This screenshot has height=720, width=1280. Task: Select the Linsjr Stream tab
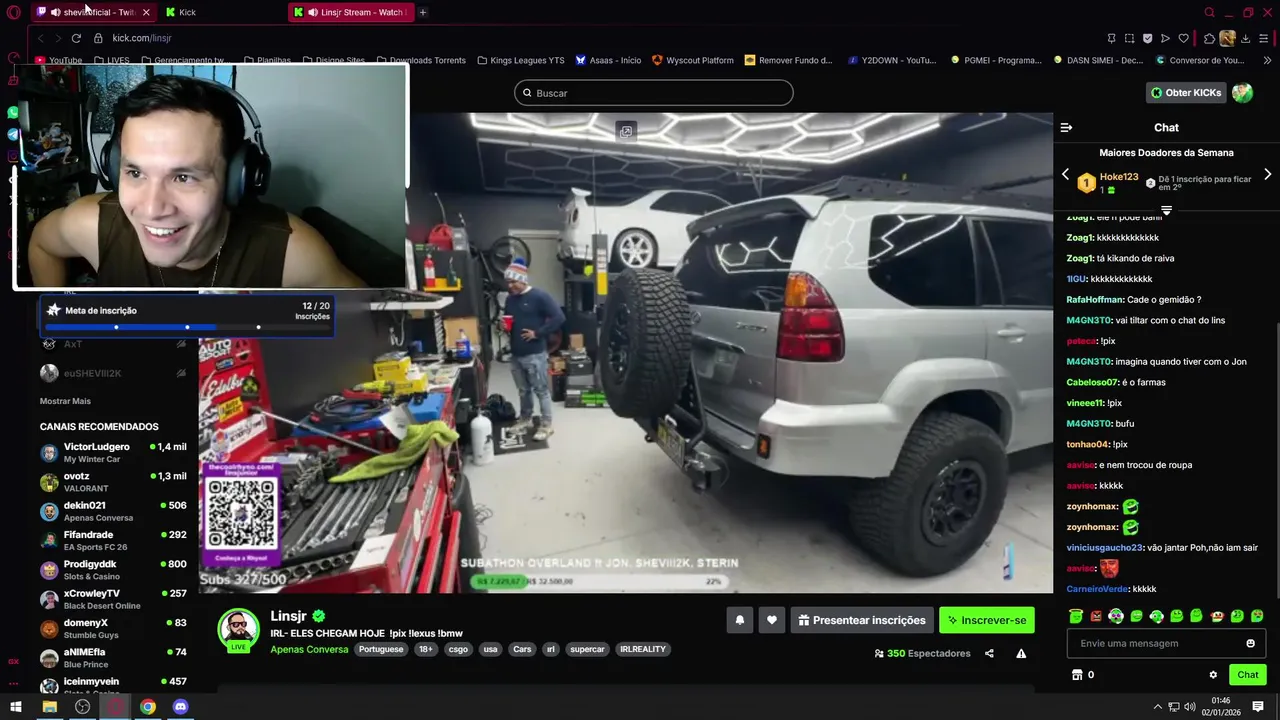351,12
